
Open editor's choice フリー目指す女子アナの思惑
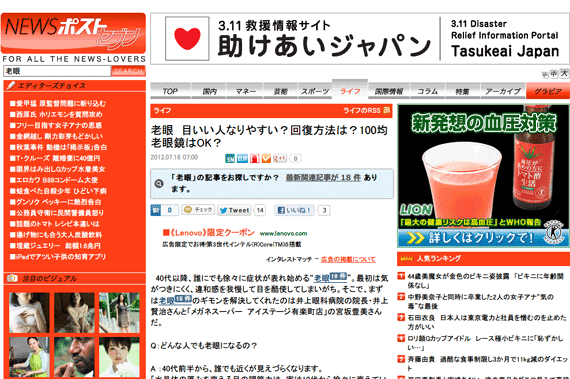click(x=56, y=125)
